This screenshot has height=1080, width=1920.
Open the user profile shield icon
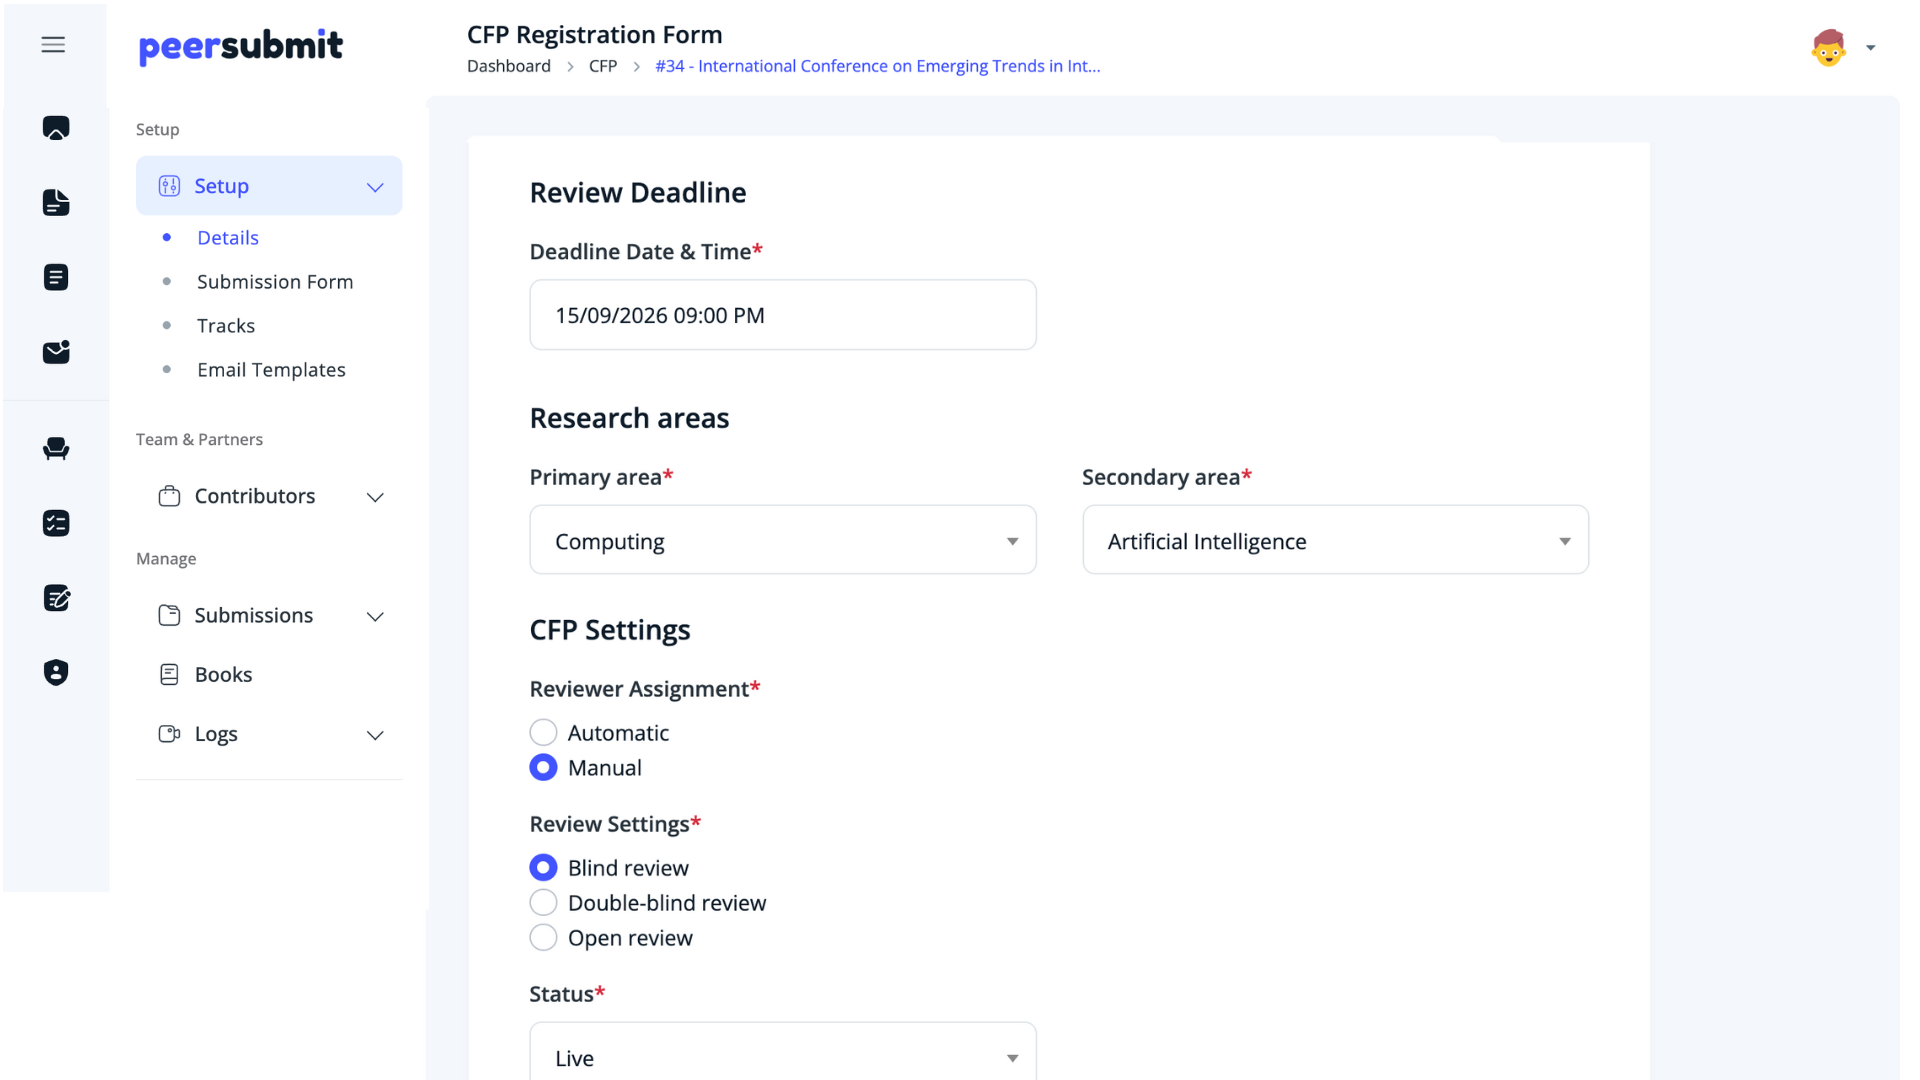(56, 672)
